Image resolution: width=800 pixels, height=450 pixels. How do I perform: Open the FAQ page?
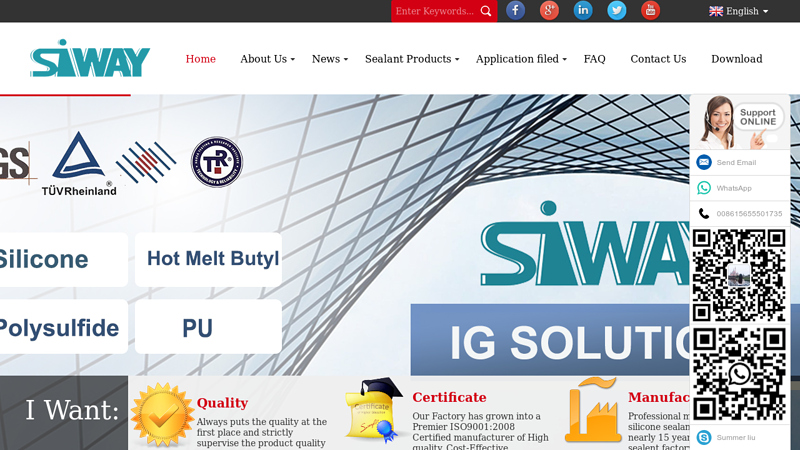594,59
